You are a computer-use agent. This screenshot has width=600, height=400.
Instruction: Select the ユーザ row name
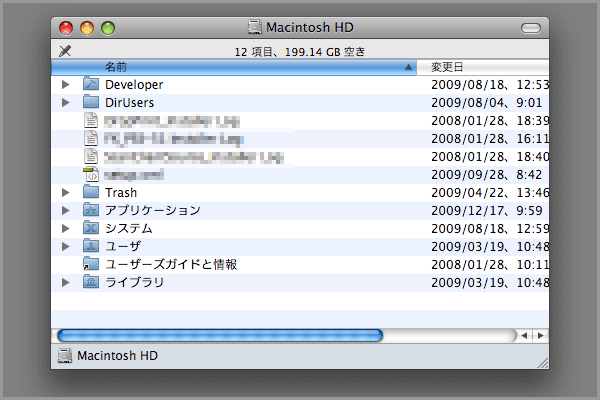click(123, 246)
